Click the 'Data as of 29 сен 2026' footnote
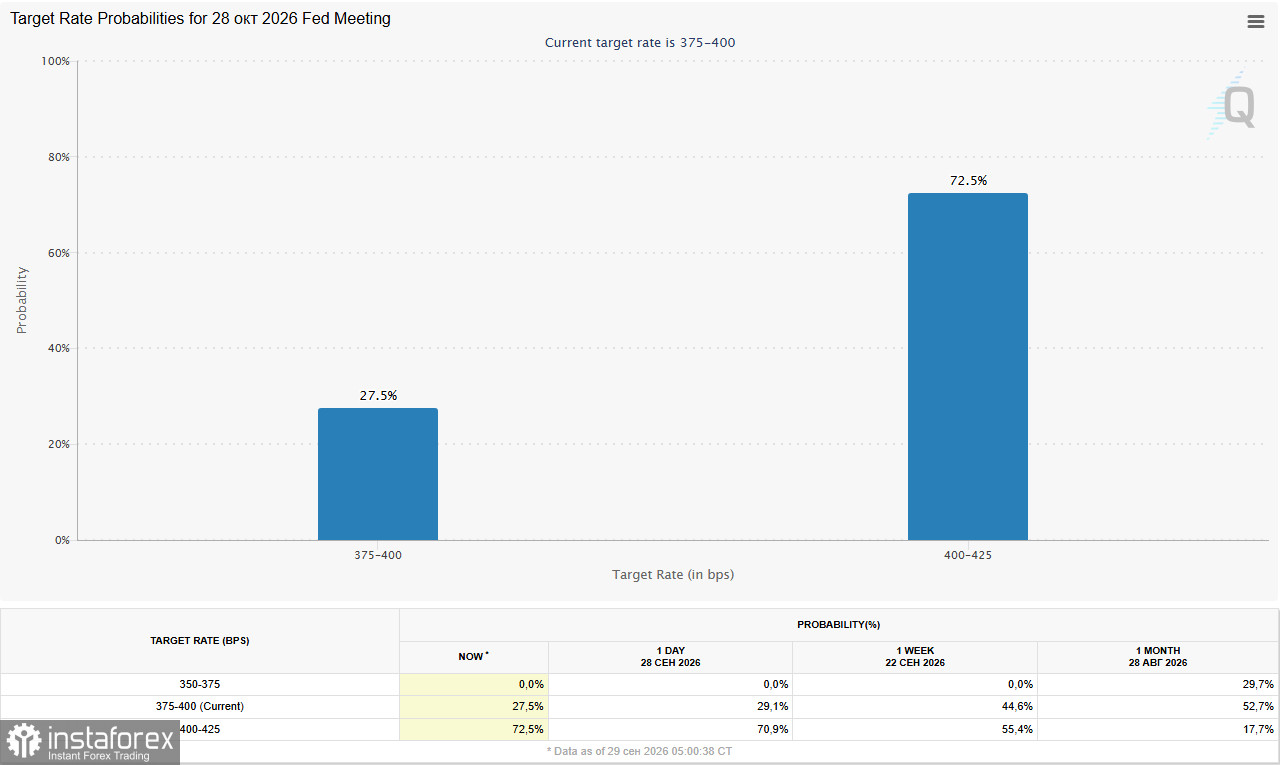Viewport: 1280px width, 765px height. [x=640, y=750]
